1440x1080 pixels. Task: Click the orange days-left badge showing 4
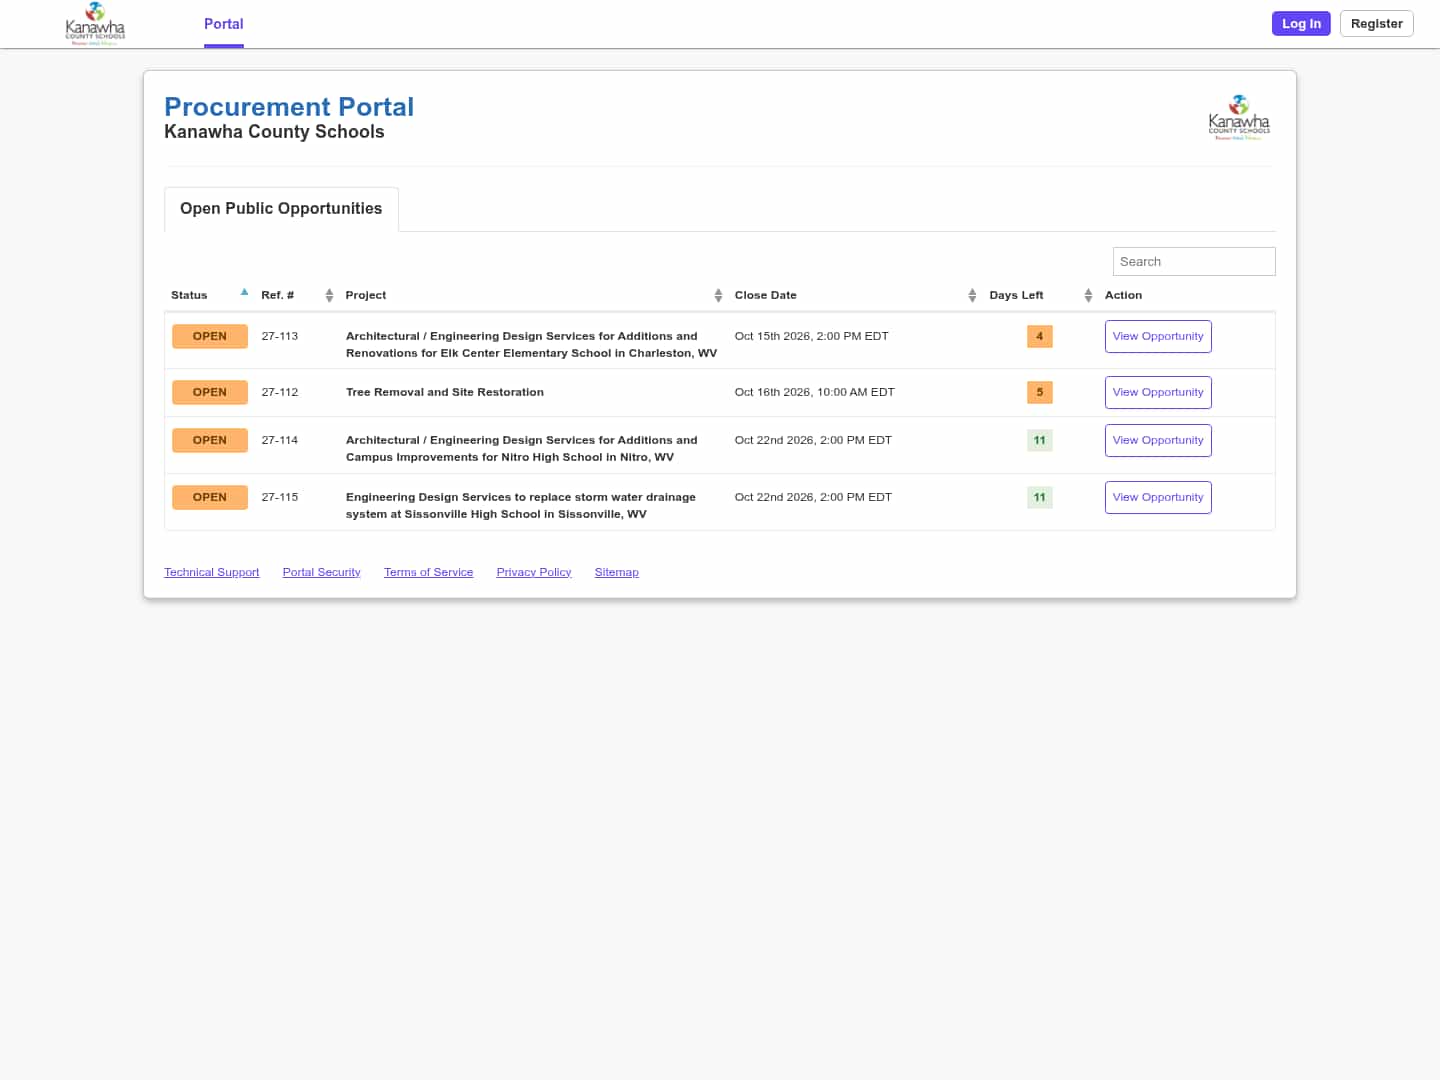(x=1040, y=337)
